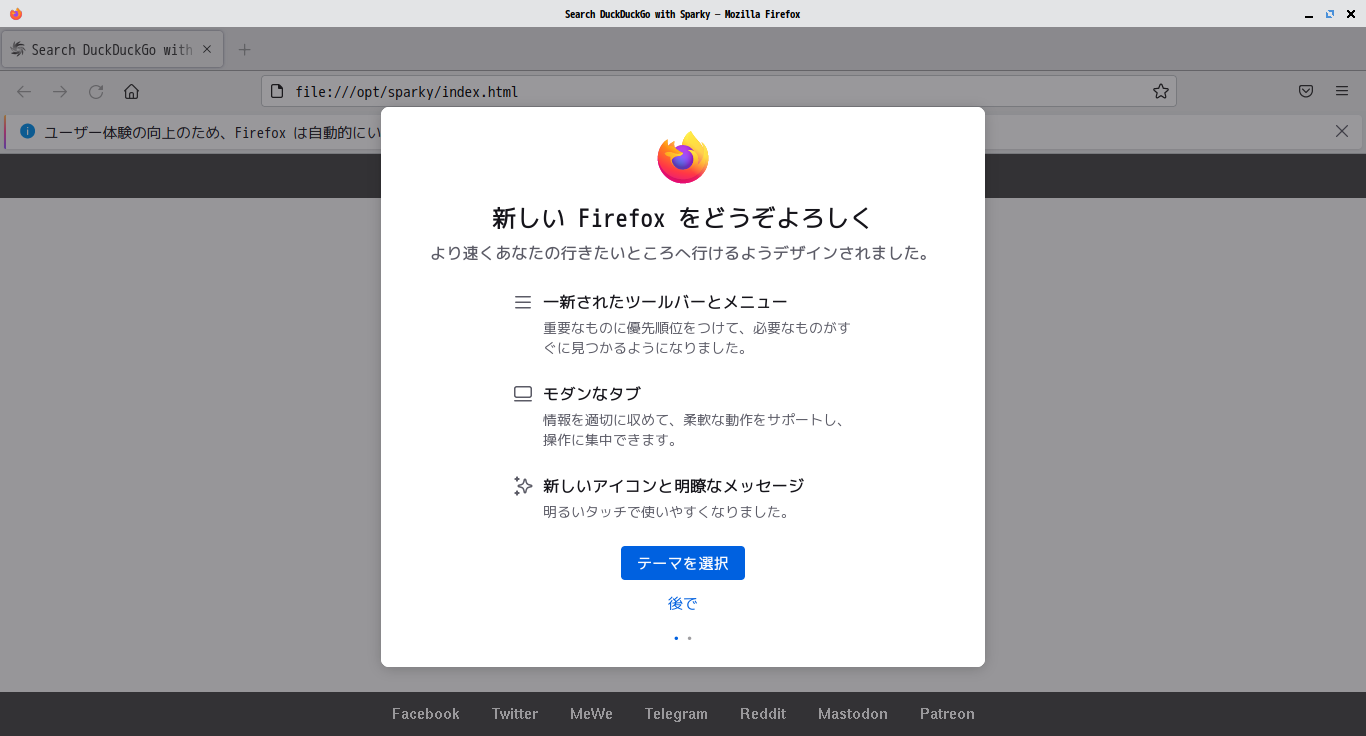Open the Patreon footer link
The image size is (1366, 736).
point(947,714)
